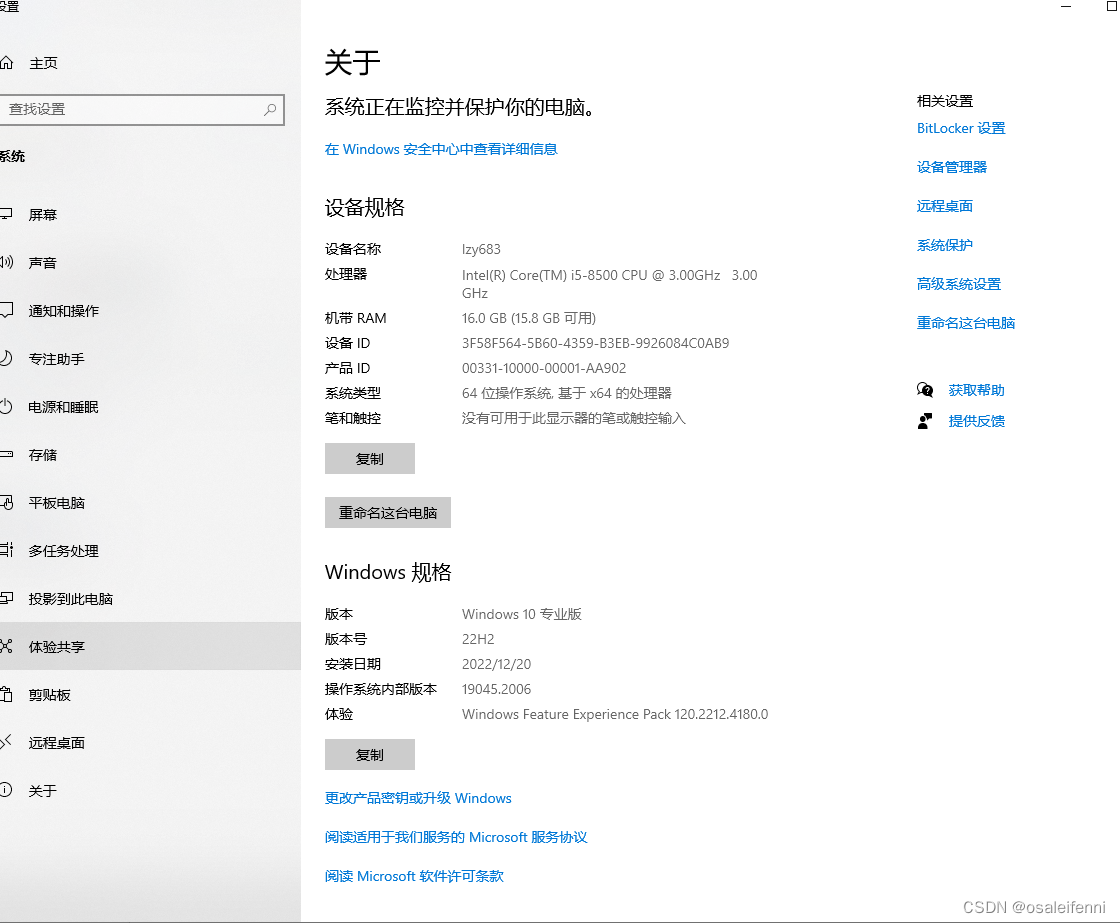Go to 电源和睡眠 settings
The image size is (1120, 923).
pos(64,406)
